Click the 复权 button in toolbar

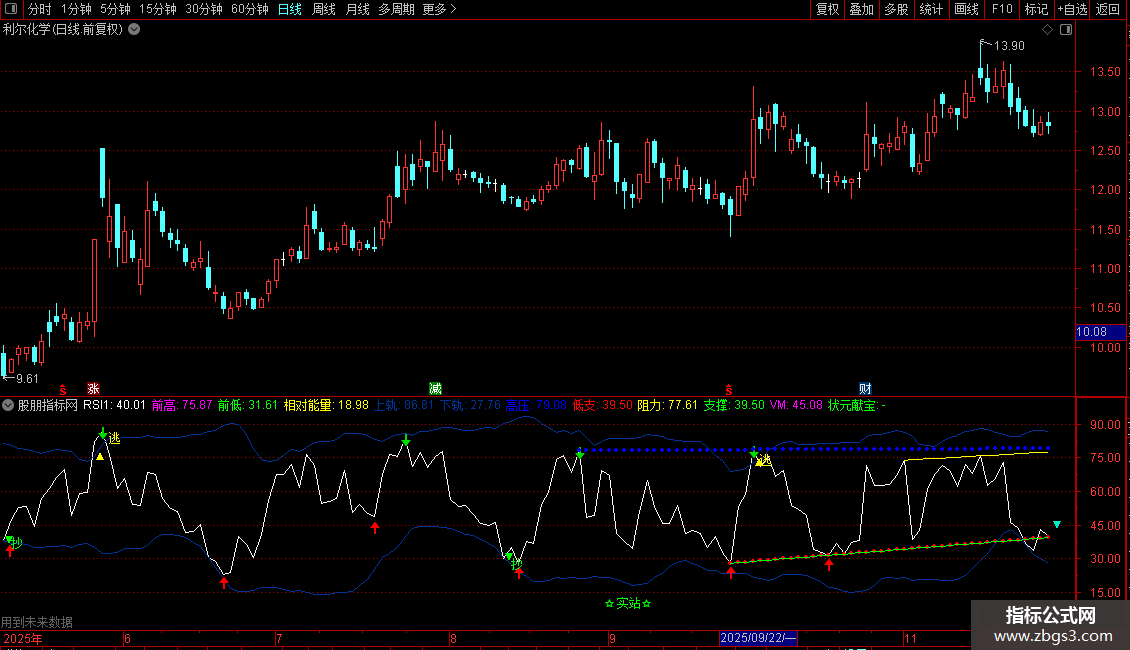click(828, 9)
